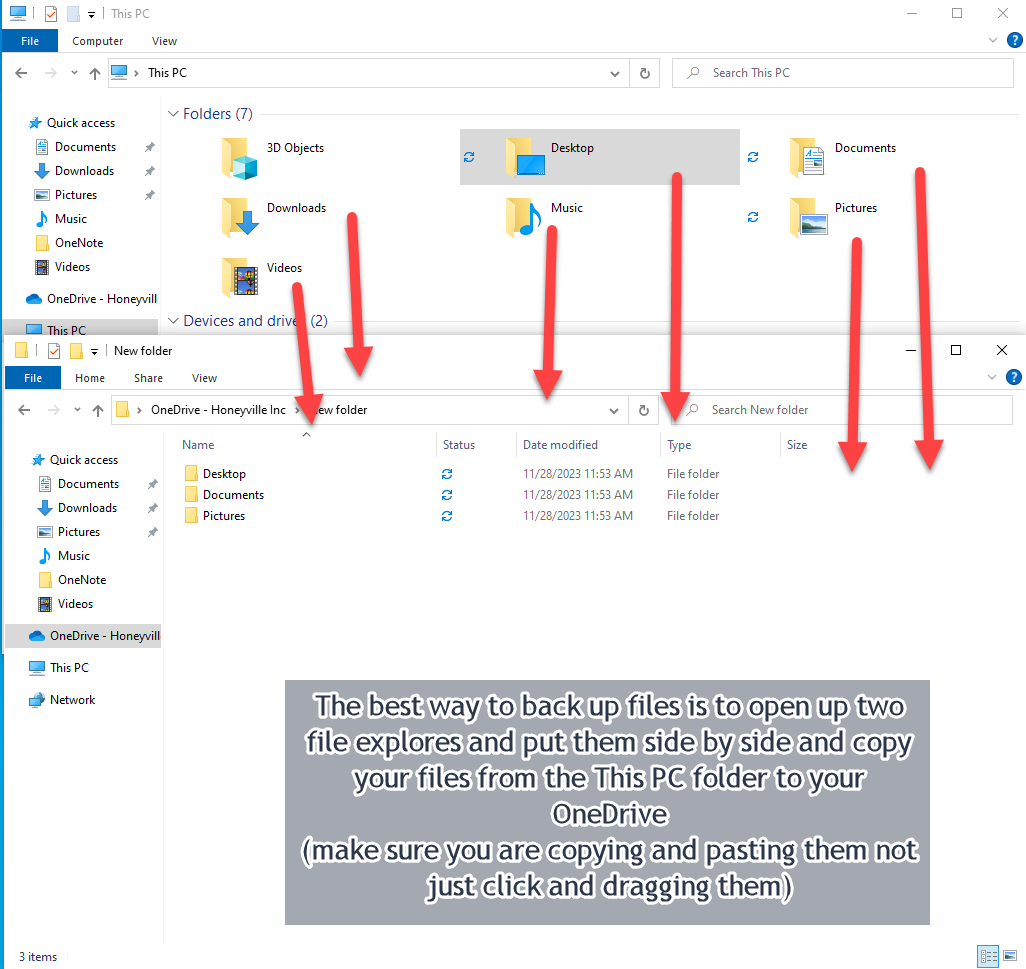The height and width of the screenshot is (969, 1026).
Task: Select the Pictures row in New folder list
Action: tap(451, 516)
